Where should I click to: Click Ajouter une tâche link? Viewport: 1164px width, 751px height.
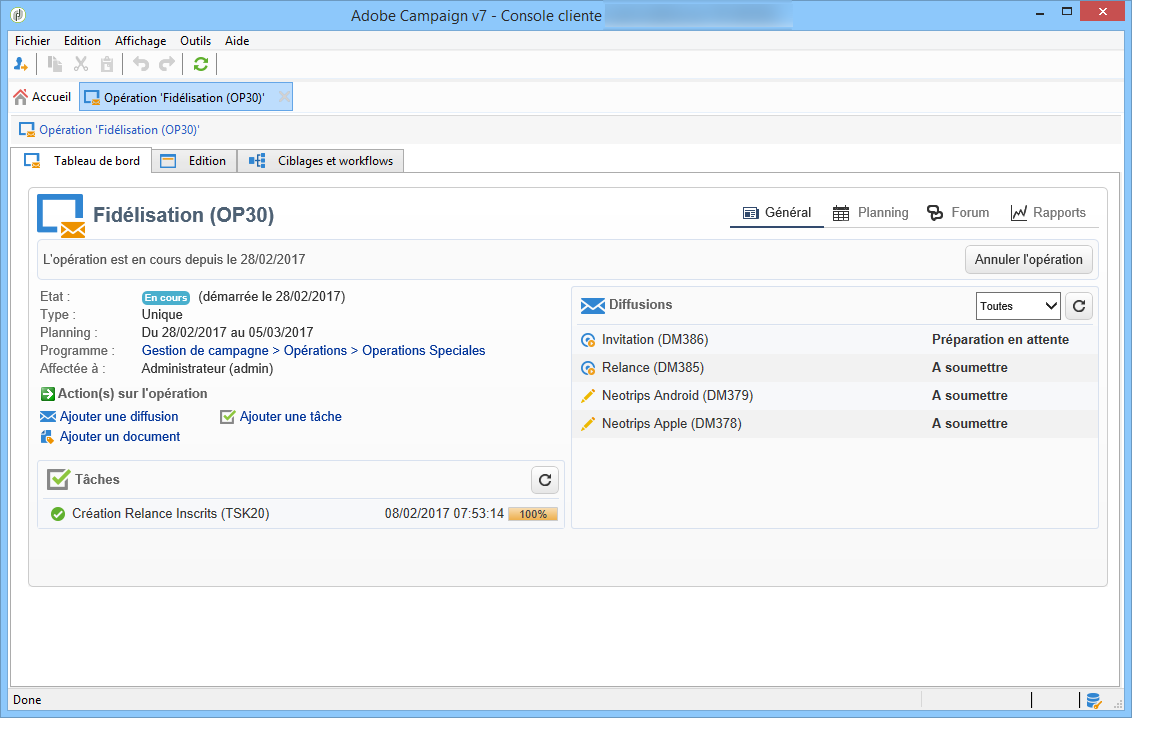[x=290, y=417]
